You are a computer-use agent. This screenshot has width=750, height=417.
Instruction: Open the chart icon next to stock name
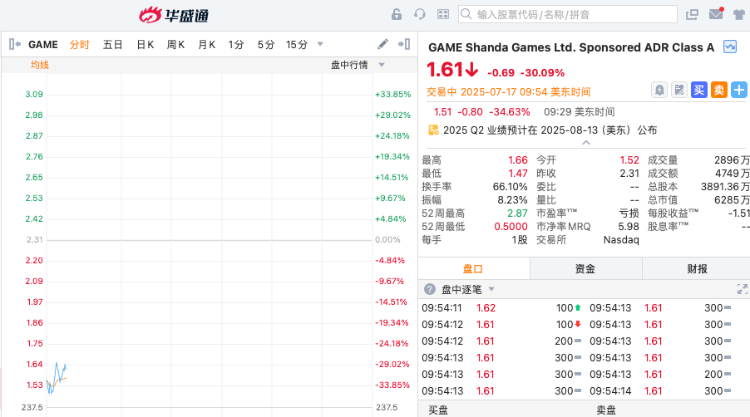click(x=730, y=46)
